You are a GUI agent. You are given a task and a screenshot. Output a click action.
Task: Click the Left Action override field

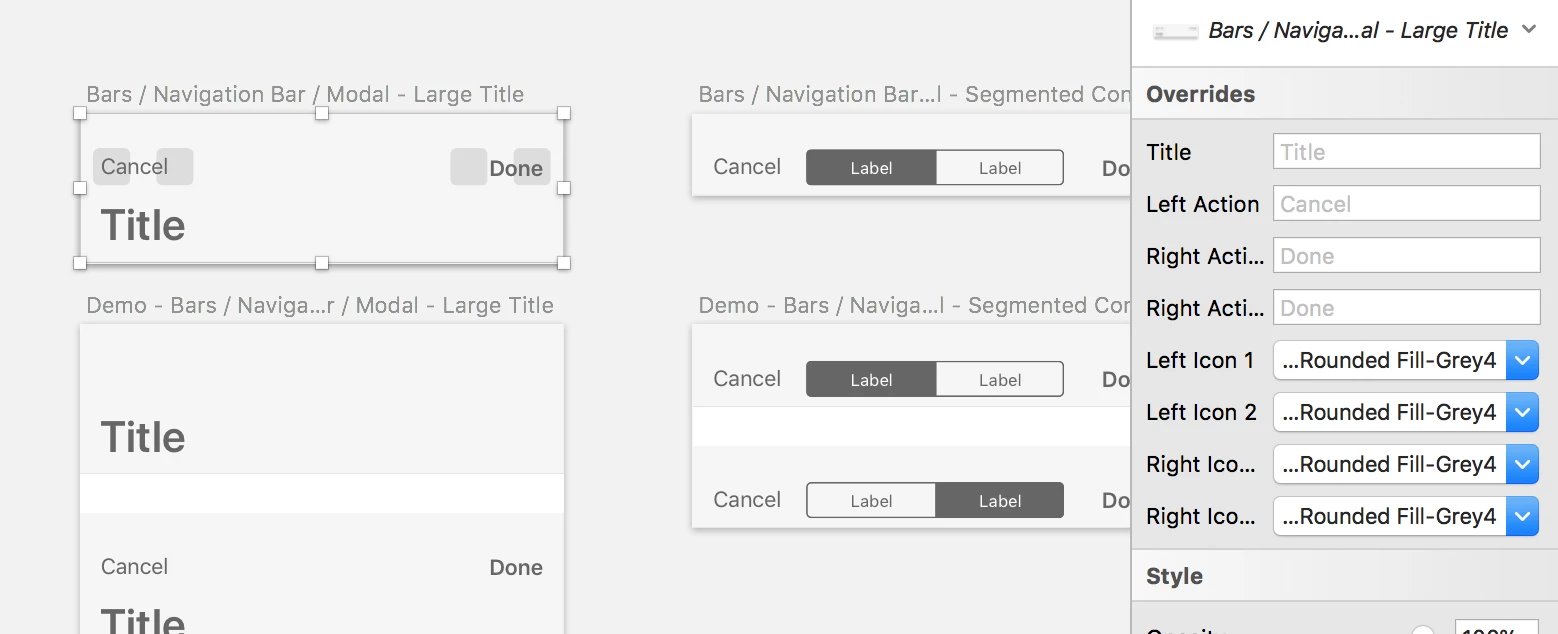pyautogui.click(x=1406, y=204)
